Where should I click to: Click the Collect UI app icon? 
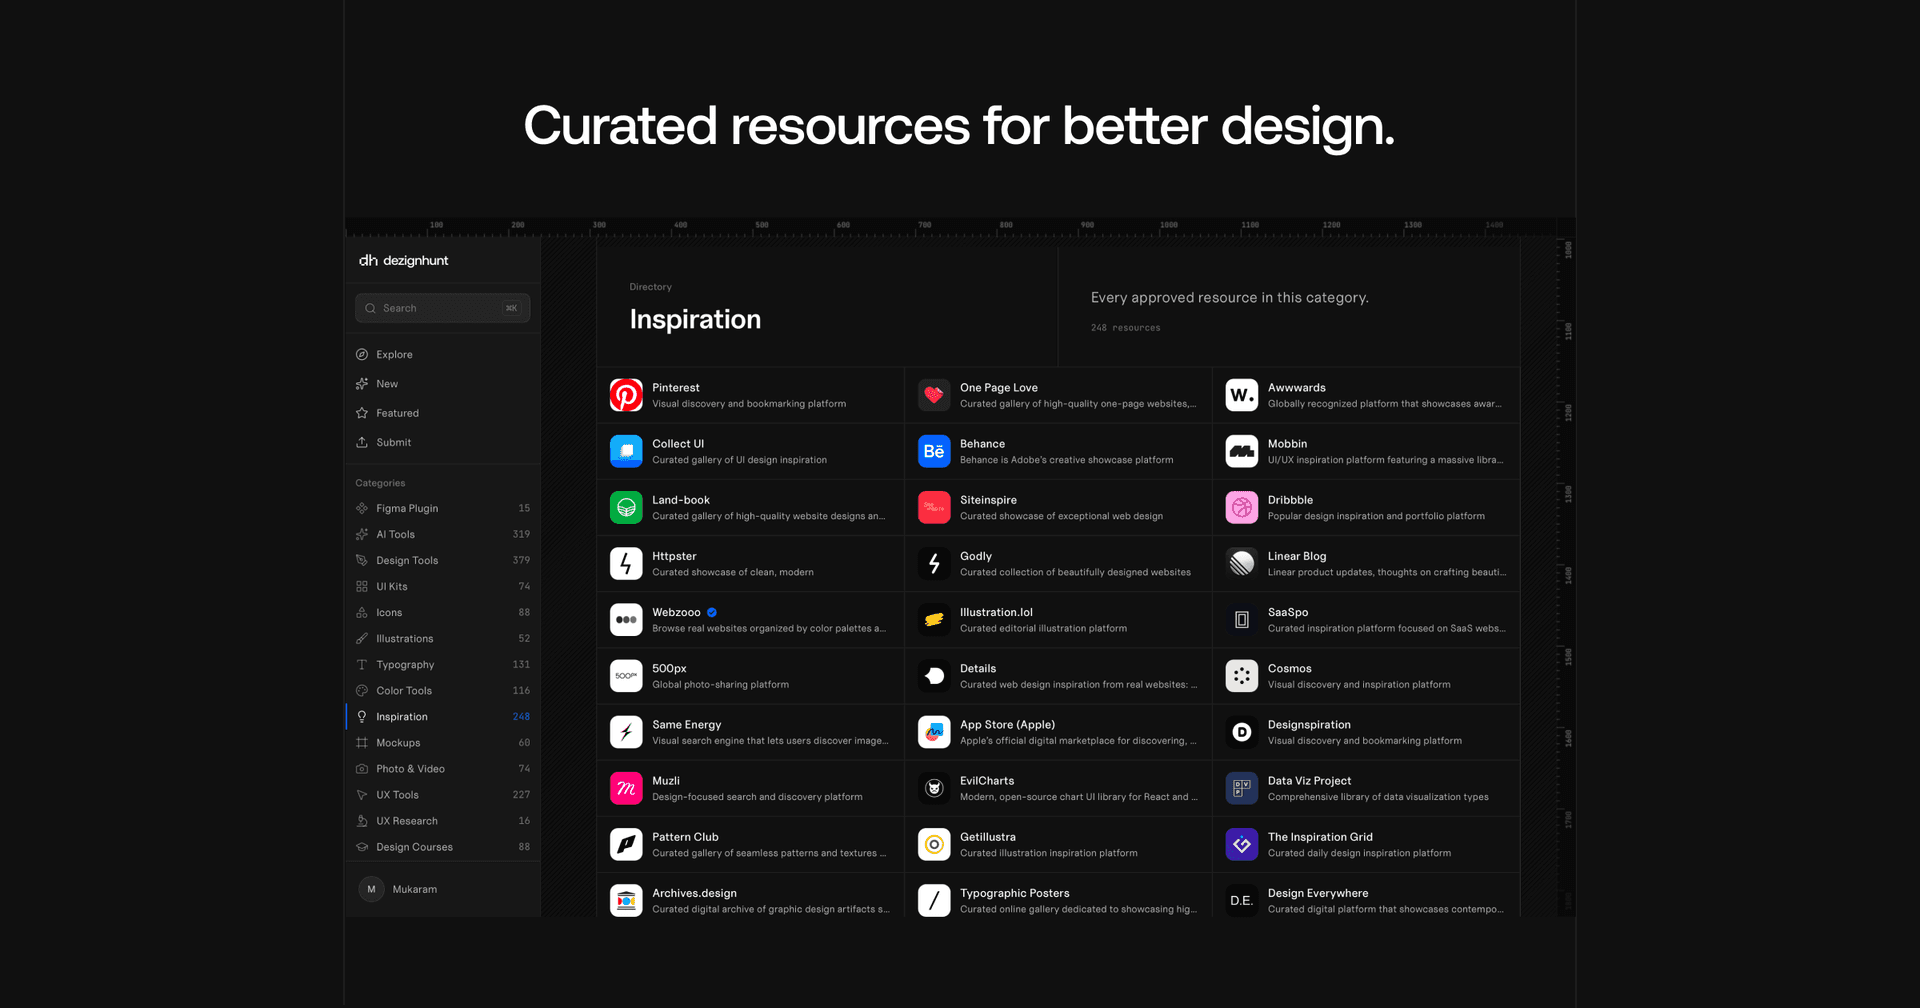click(x=626, y=451)
